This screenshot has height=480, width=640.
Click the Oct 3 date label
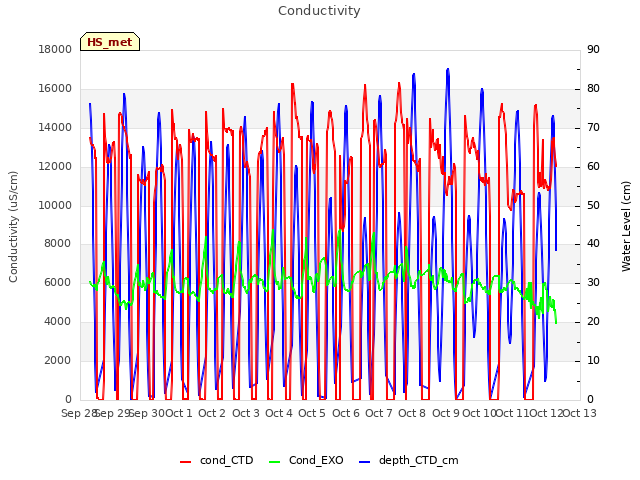(246, 413)
